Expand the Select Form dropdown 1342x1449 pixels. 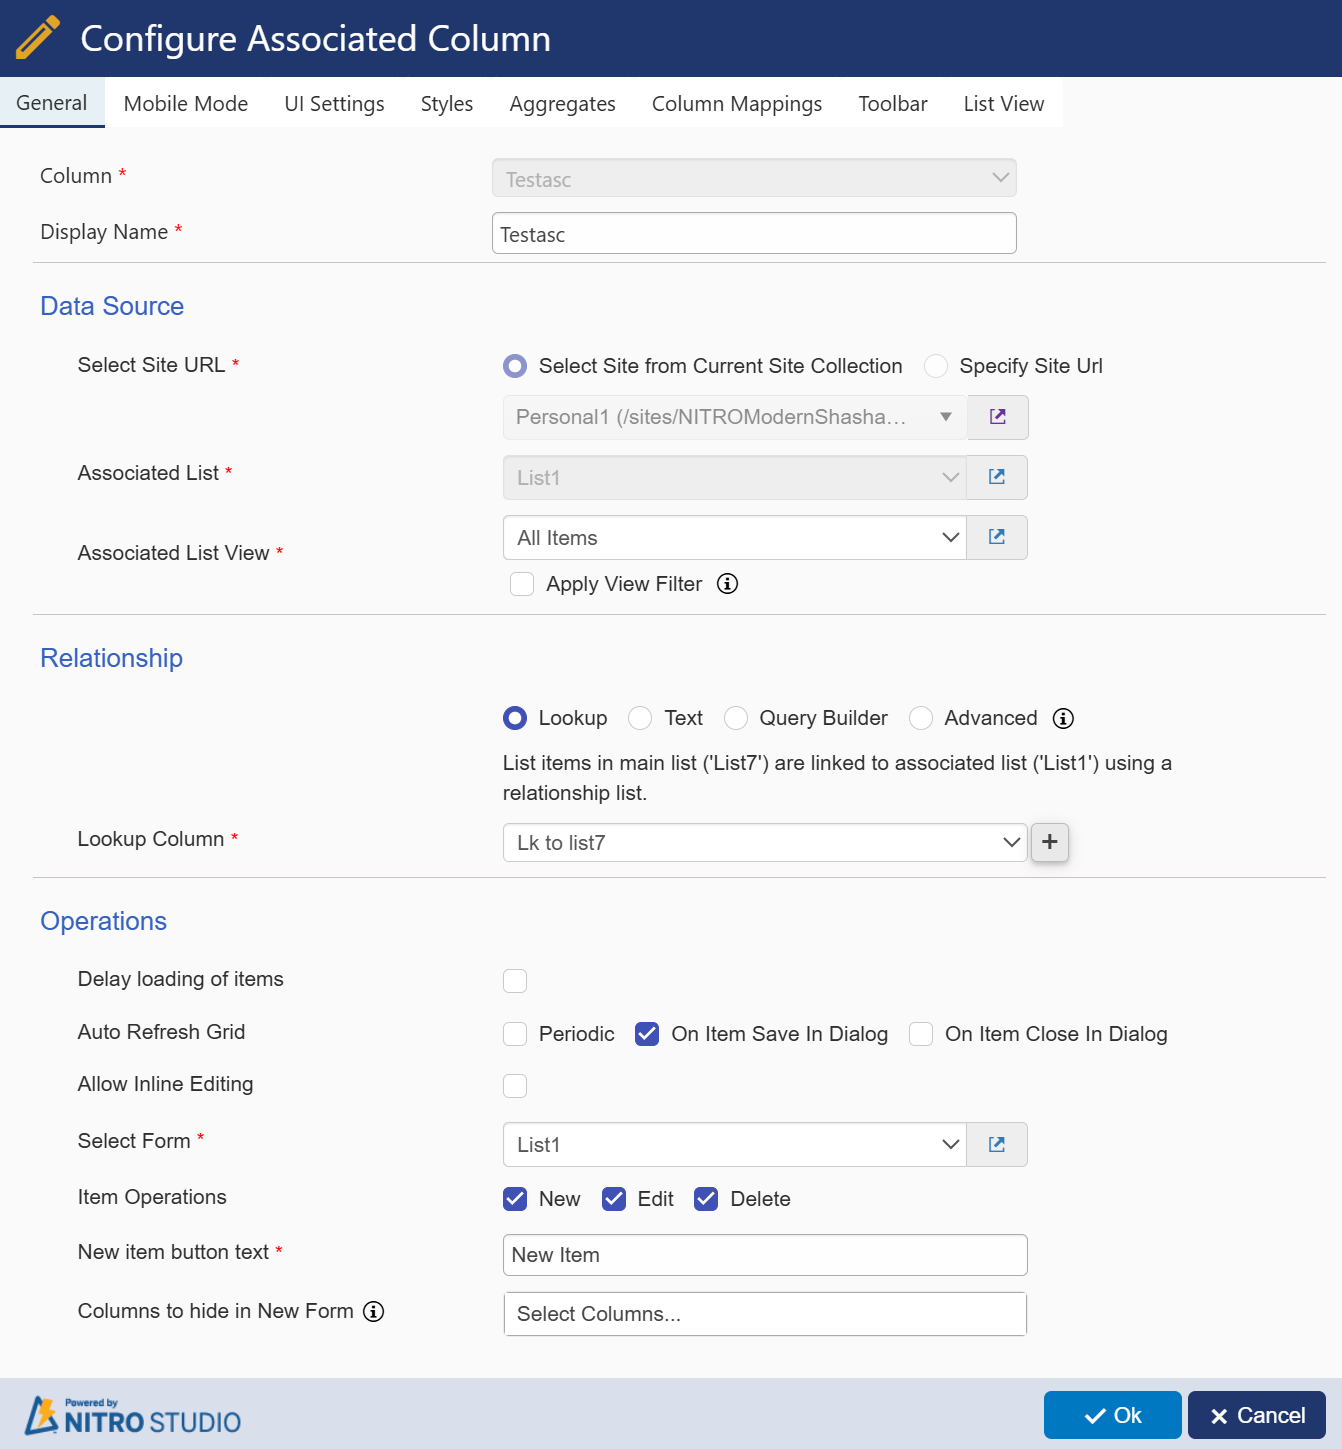(735, 1145)
